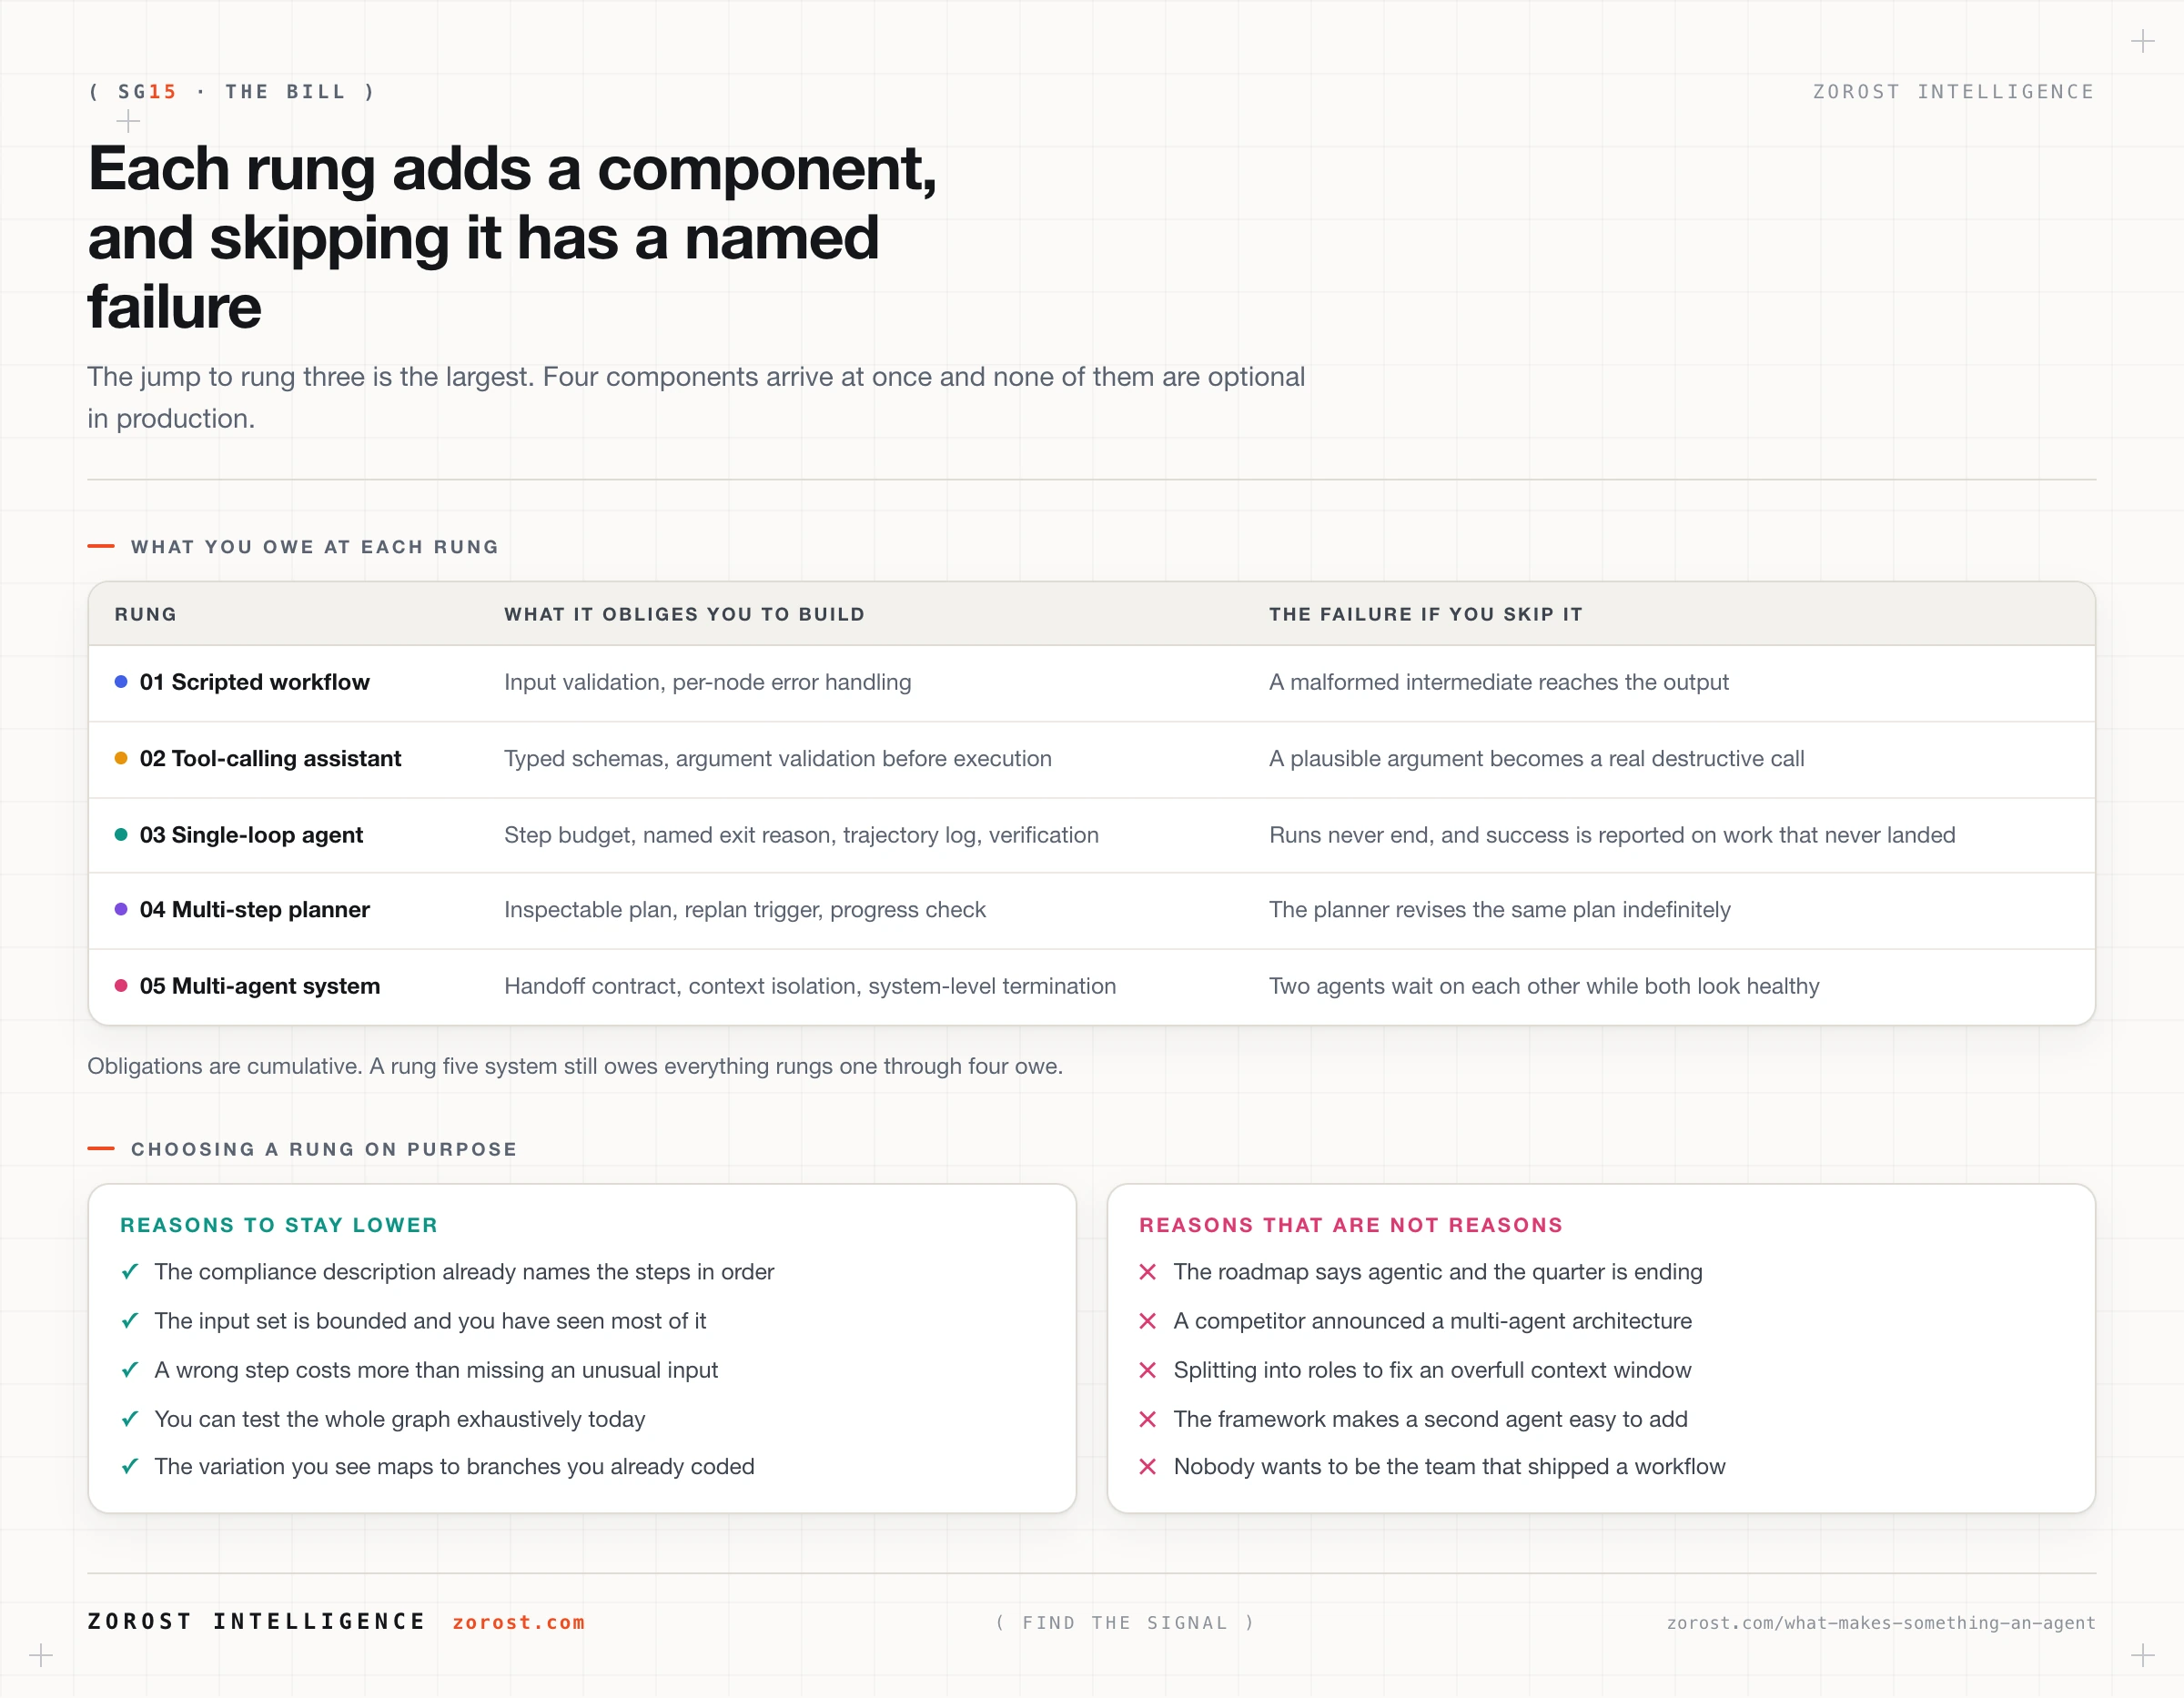Click the checkmark beside test the whole graph
The width and height of the screenshot is (2184, 1698).
coord(130,1419)
